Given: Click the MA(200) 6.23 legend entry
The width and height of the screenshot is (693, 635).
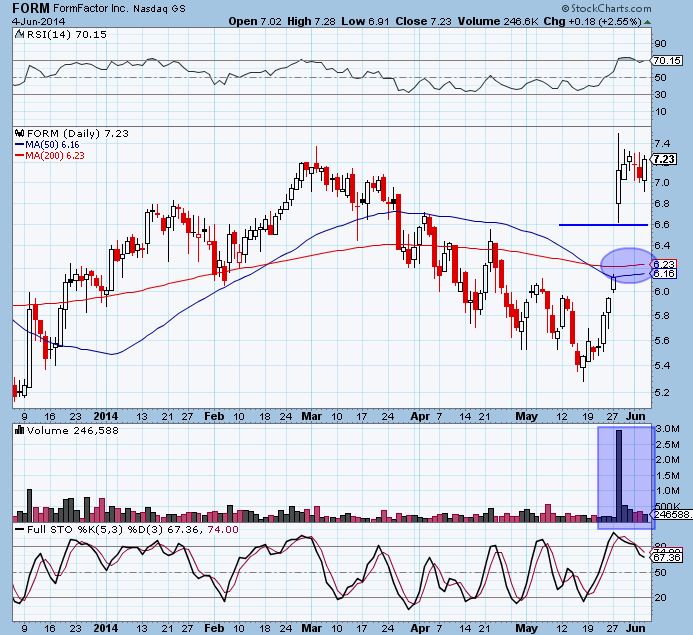Looking at the screenshot, I should 50,156.
